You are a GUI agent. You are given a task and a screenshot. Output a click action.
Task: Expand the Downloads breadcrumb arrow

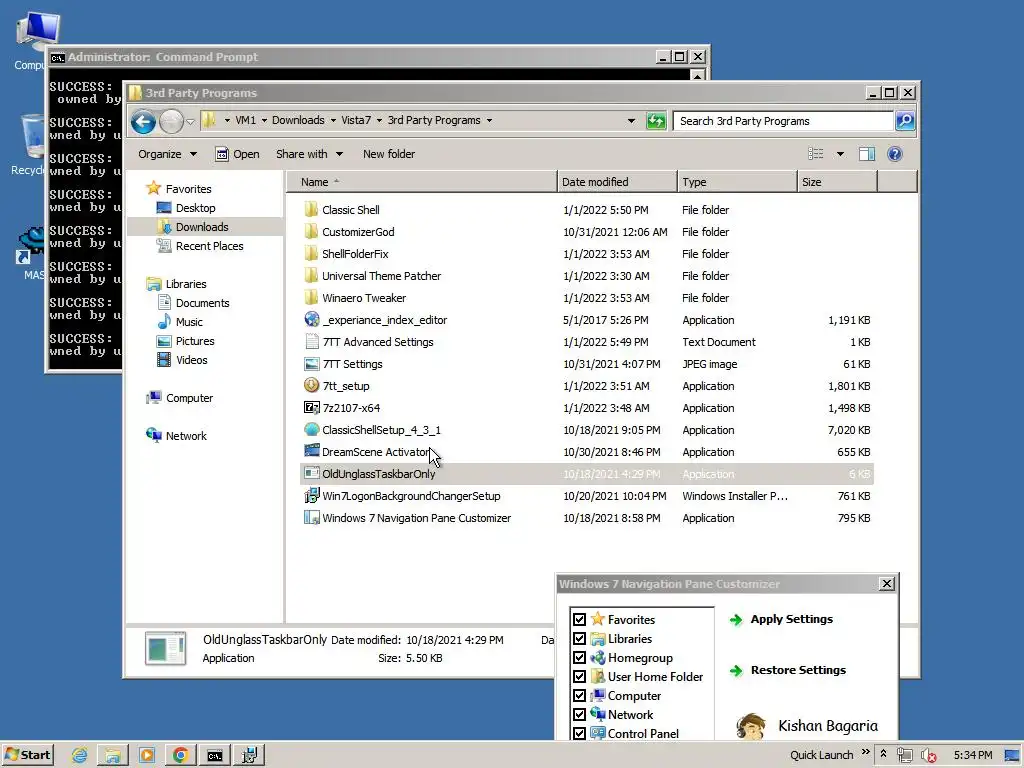[x=333, y=120]
